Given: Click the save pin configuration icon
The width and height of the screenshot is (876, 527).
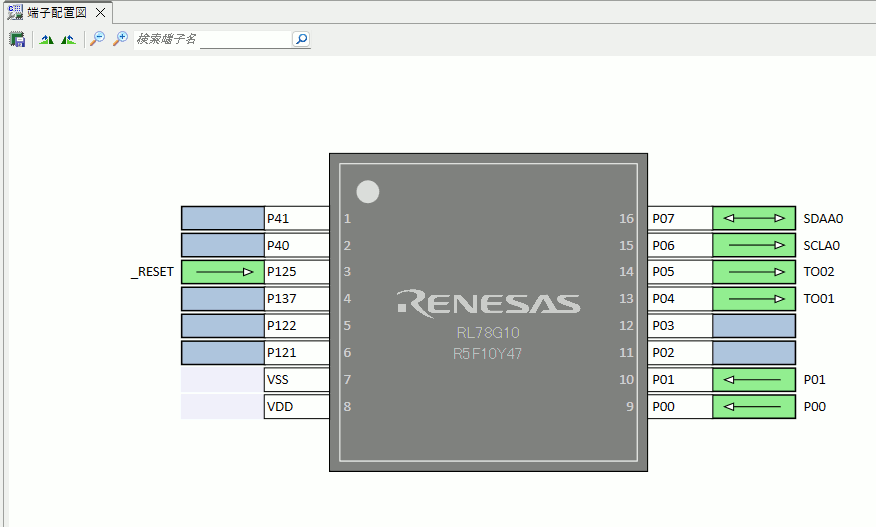Looking at the screenshot, I should (17, 39).
